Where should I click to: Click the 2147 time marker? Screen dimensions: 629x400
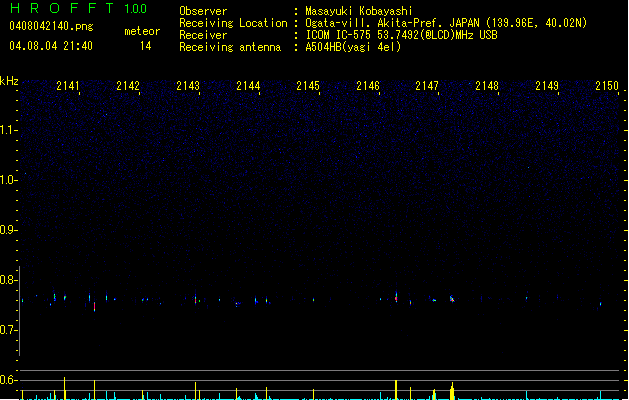(x=427, y=86)
